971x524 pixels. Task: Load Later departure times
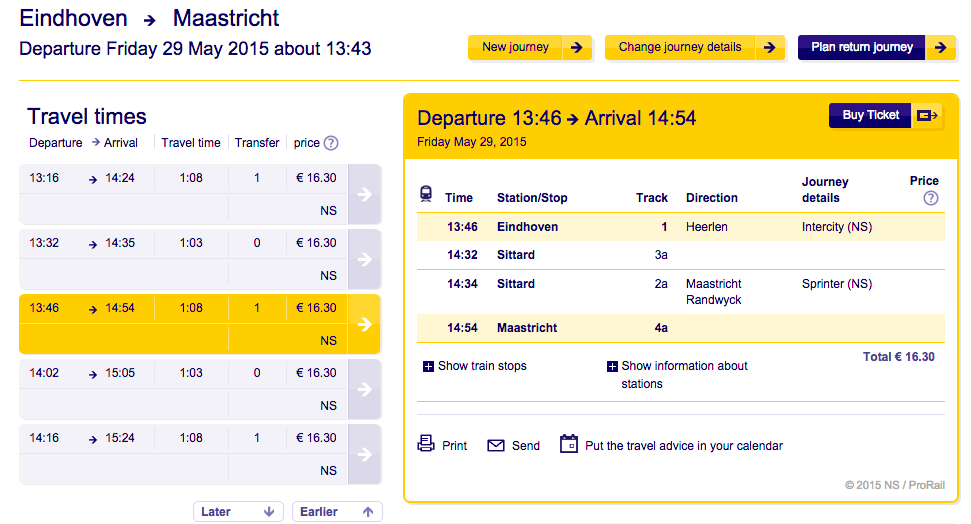[238, 512]
